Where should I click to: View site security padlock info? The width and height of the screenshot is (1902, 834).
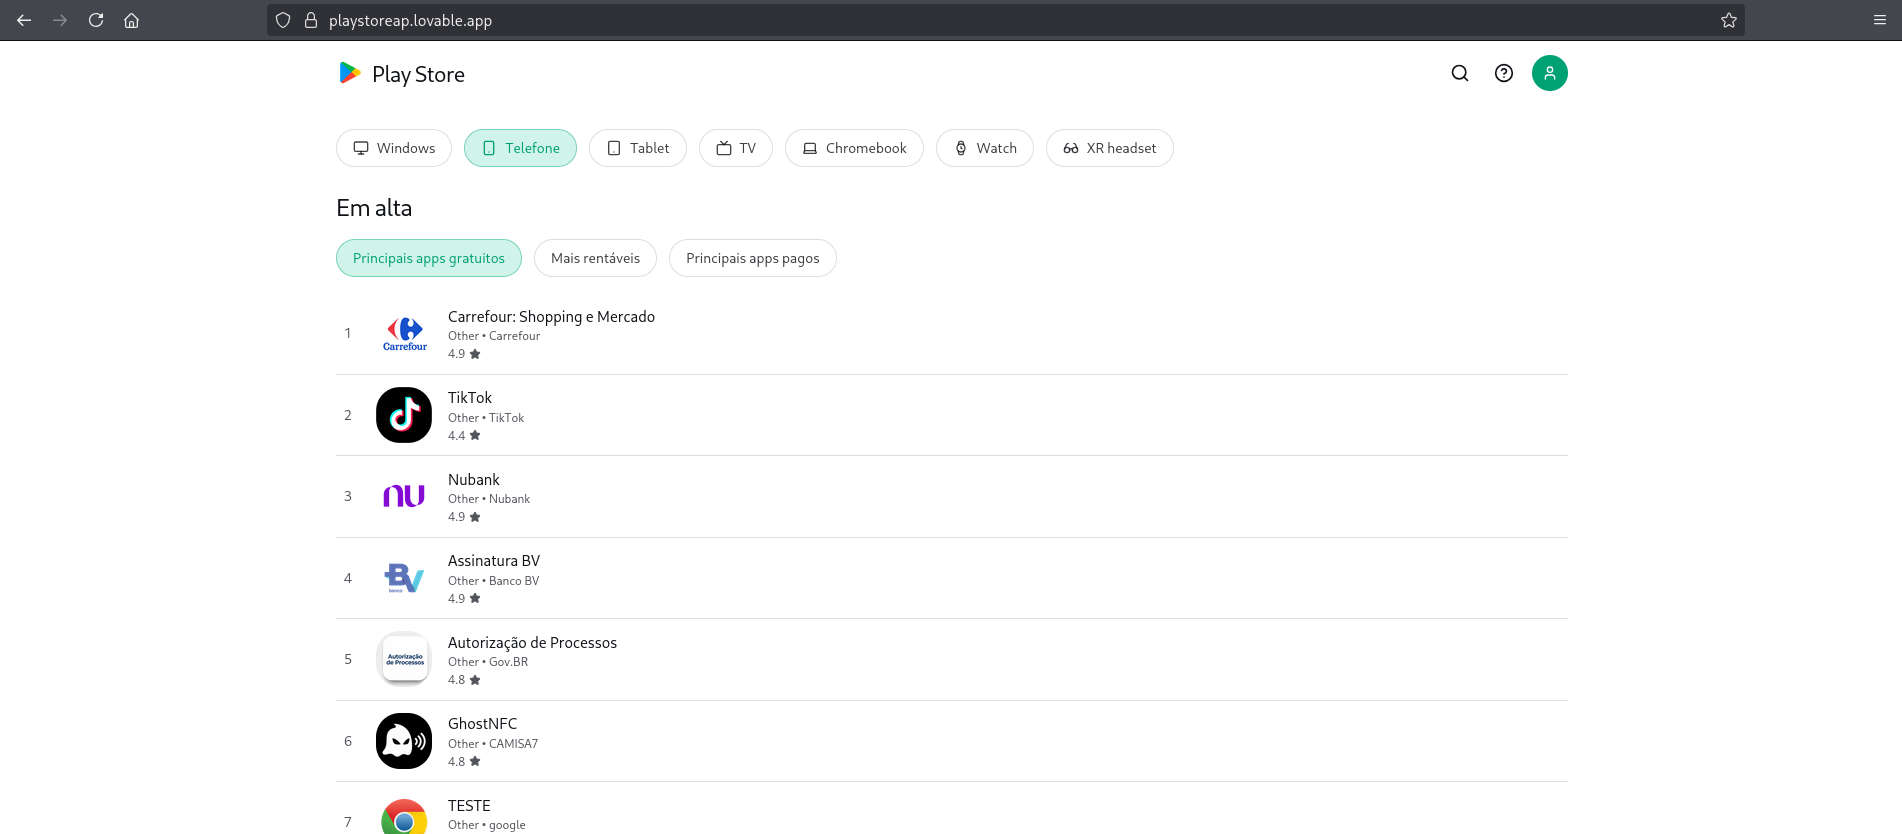[311, 20]
